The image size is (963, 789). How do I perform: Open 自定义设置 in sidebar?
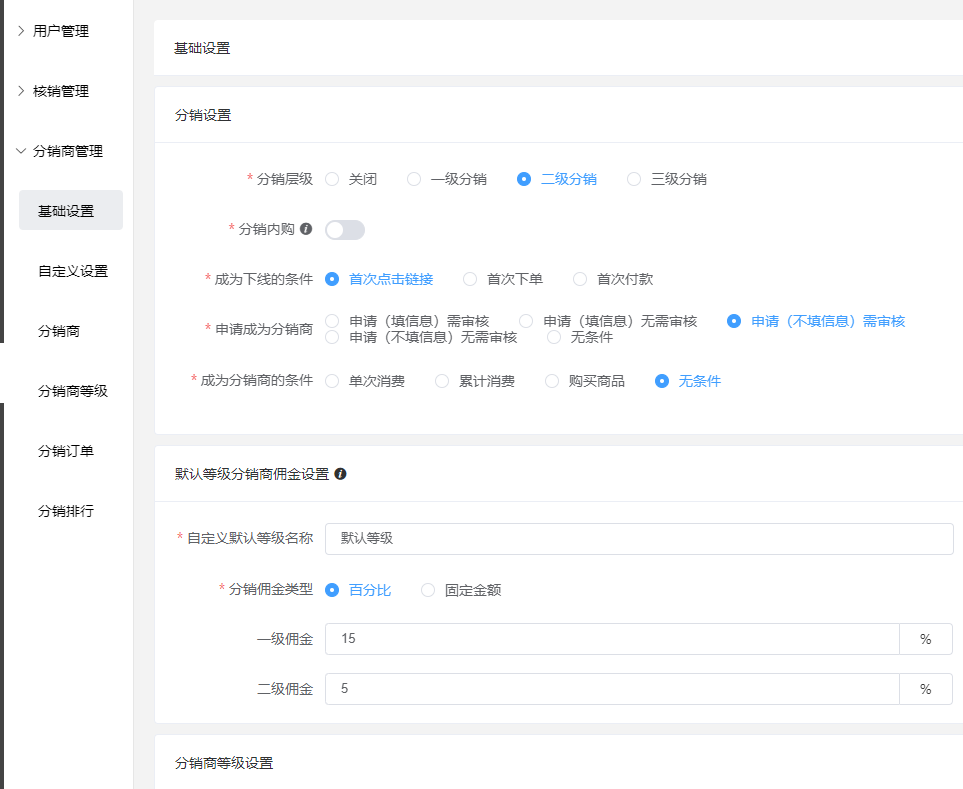tap(73, 271)
